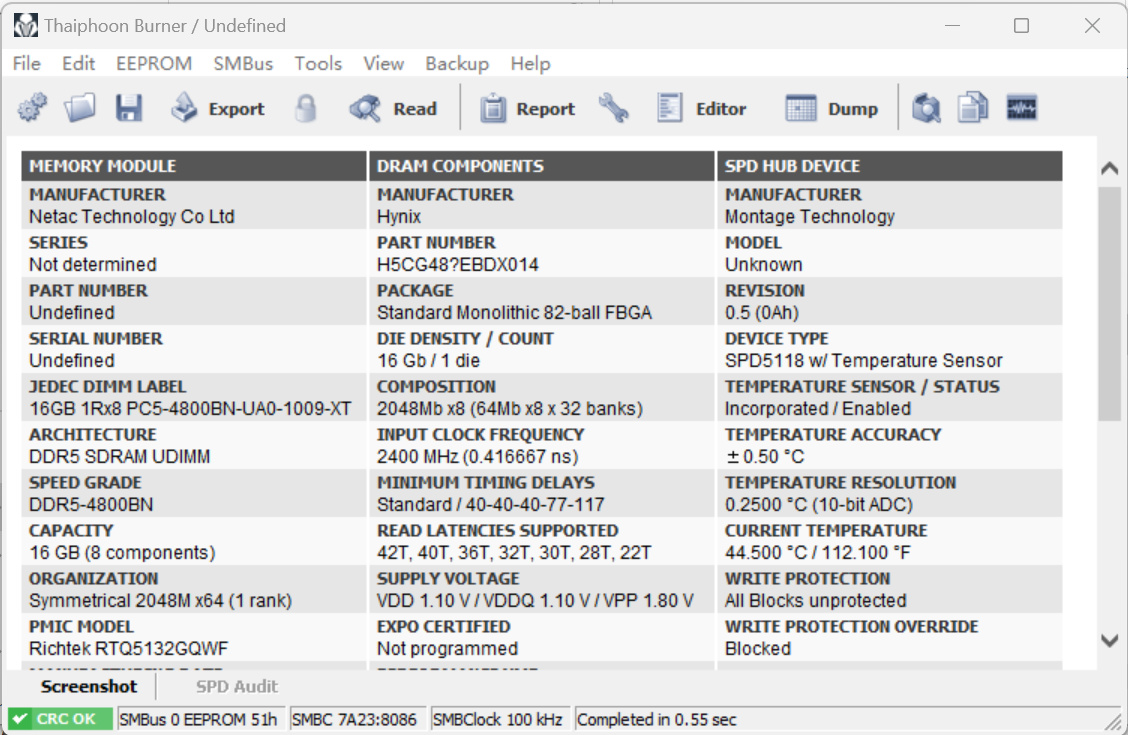Click SPD5118 w/ Temperature Sensor value

coord(863,360)
